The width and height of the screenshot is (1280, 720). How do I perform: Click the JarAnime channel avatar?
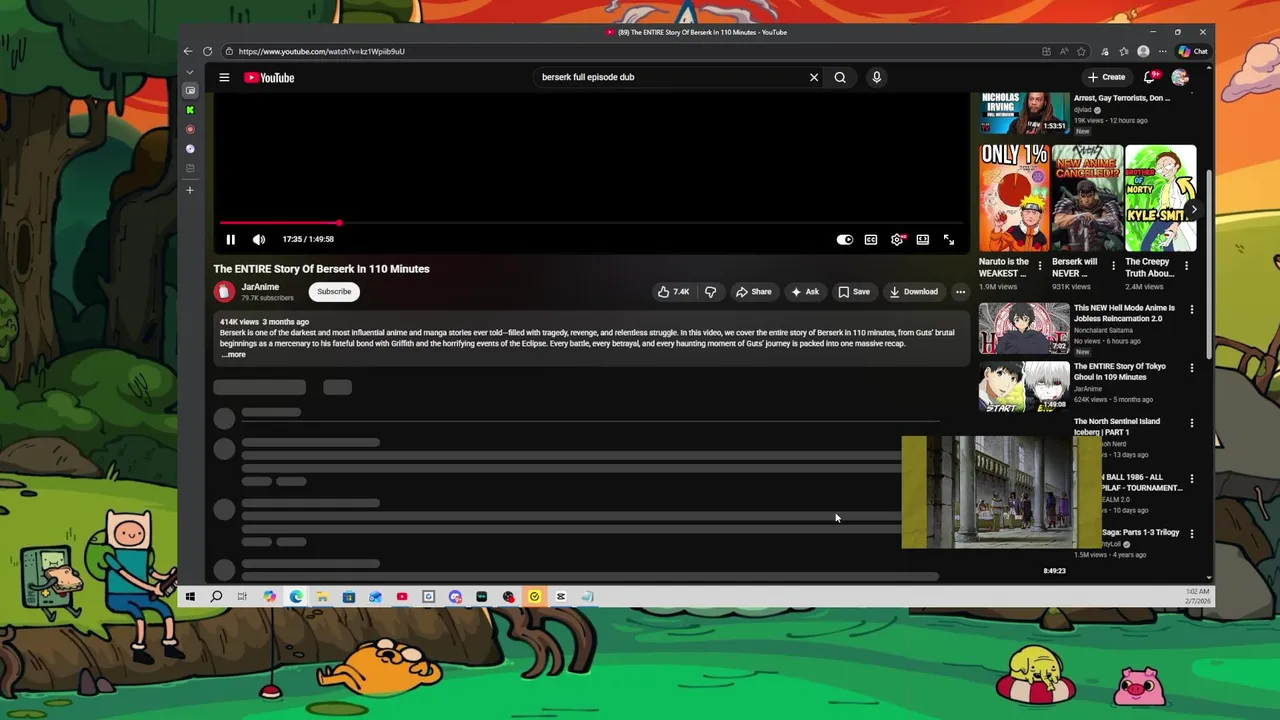[x=224, y=291]
